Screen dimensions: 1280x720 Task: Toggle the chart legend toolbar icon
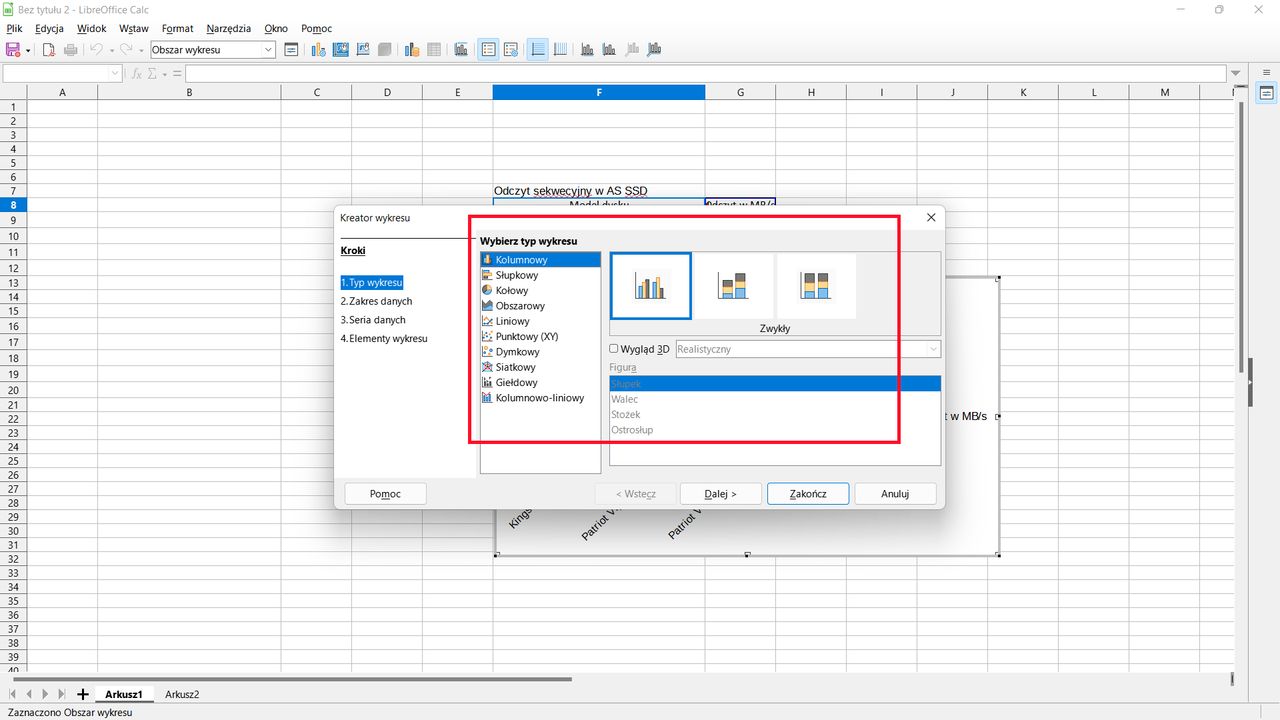(488, 50)
